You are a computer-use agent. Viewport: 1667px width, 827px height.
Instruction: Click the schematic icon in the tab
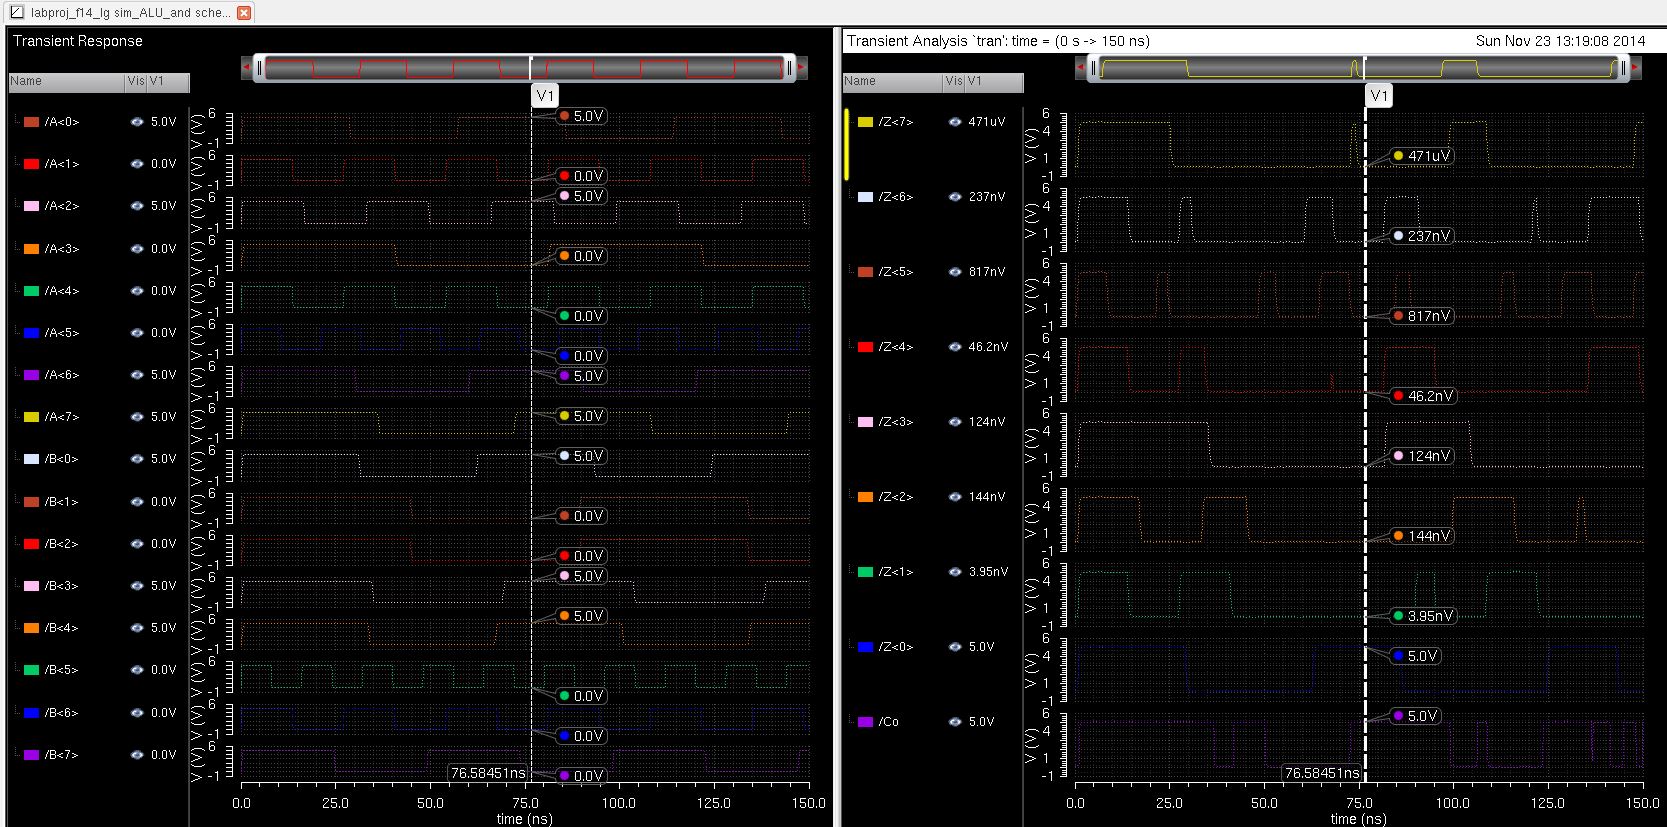point(17,13)
